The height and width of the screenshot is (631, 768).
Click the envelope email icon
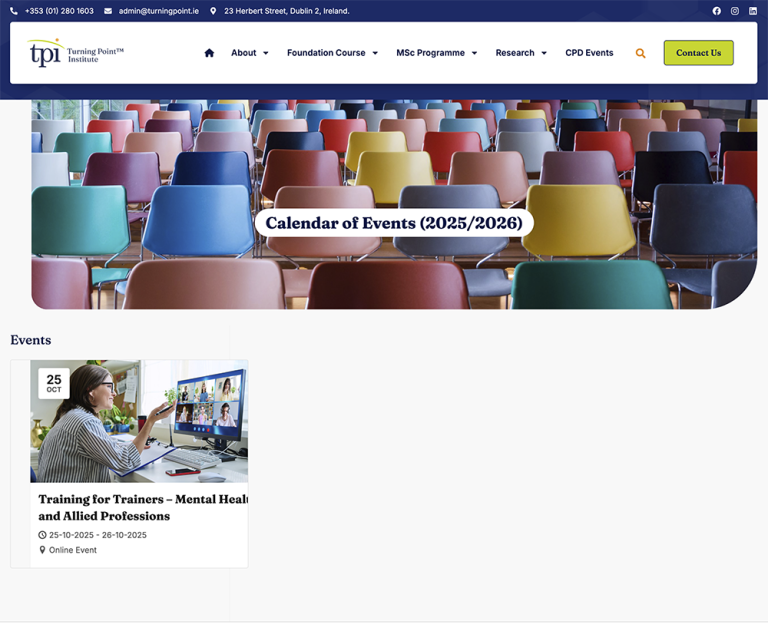click(x=108, y=11)
